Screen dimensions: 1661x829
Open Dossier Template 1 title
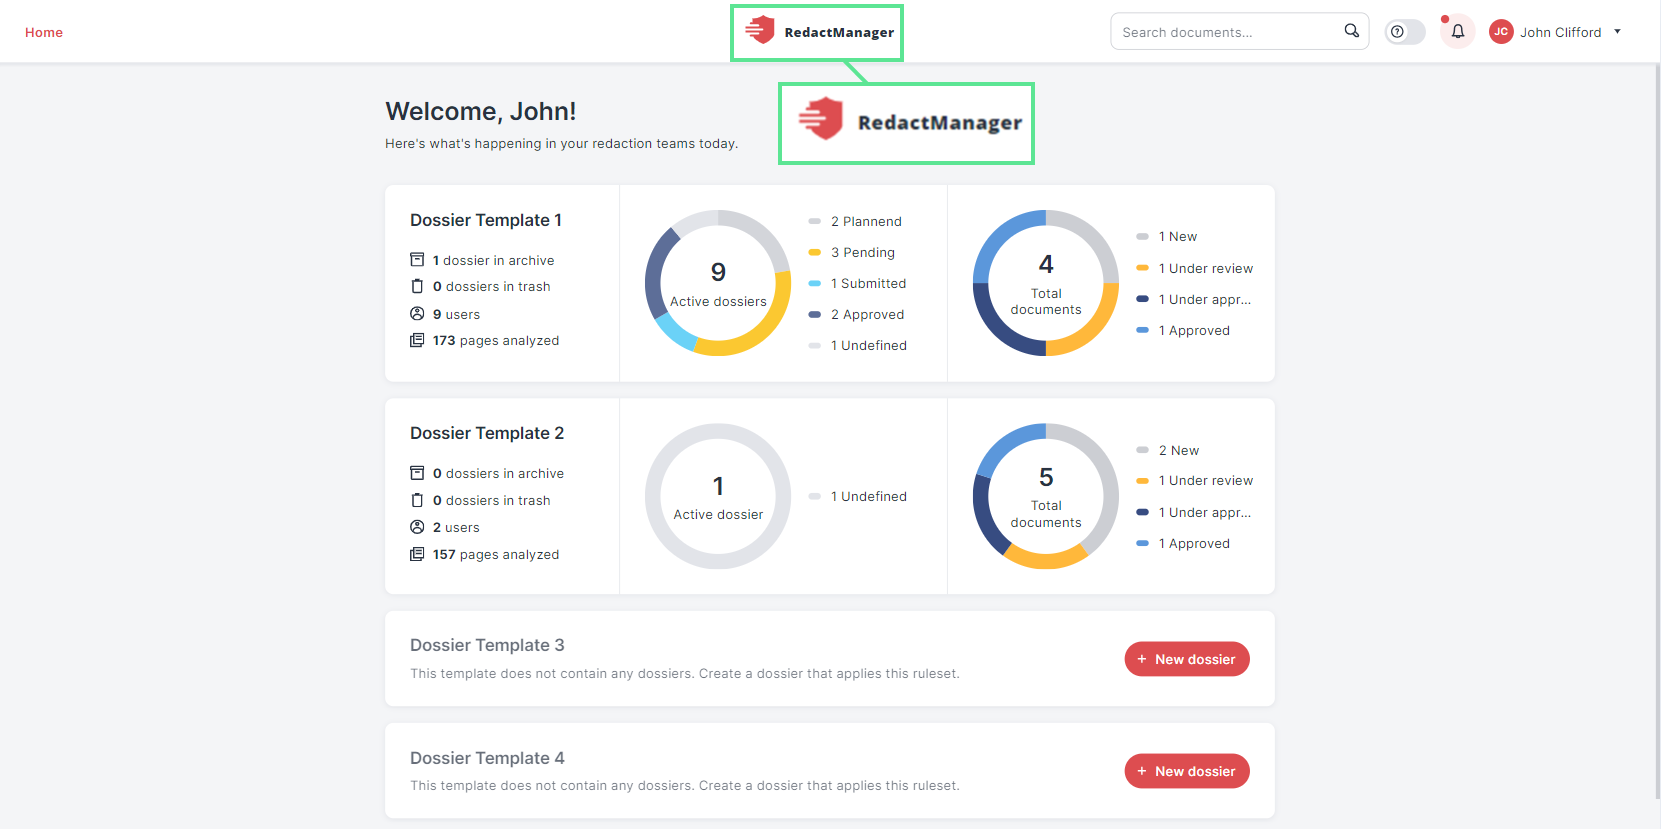click(x=486, y=220)
